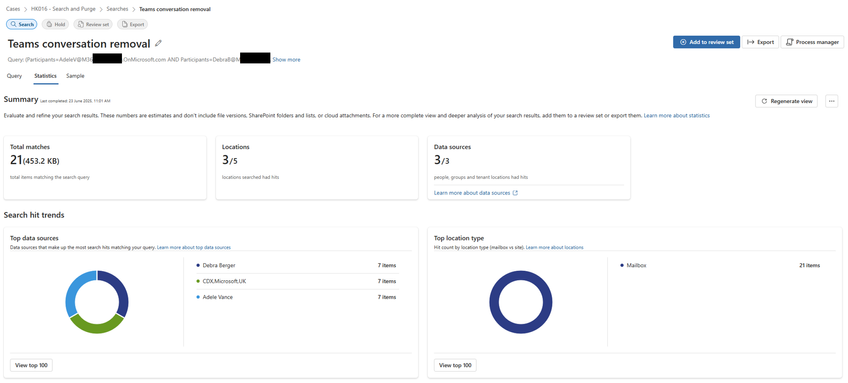Click View top 100 under Top data sources
The height and width of the screenshot is (383, 848).
31,366
